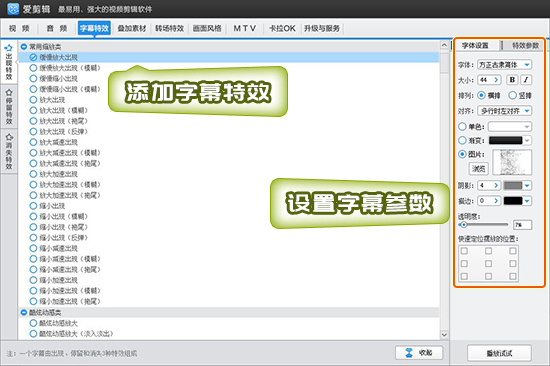Select 竖排 vertical layout
This screenshot has height=366, width=550.
click(512, 95)
